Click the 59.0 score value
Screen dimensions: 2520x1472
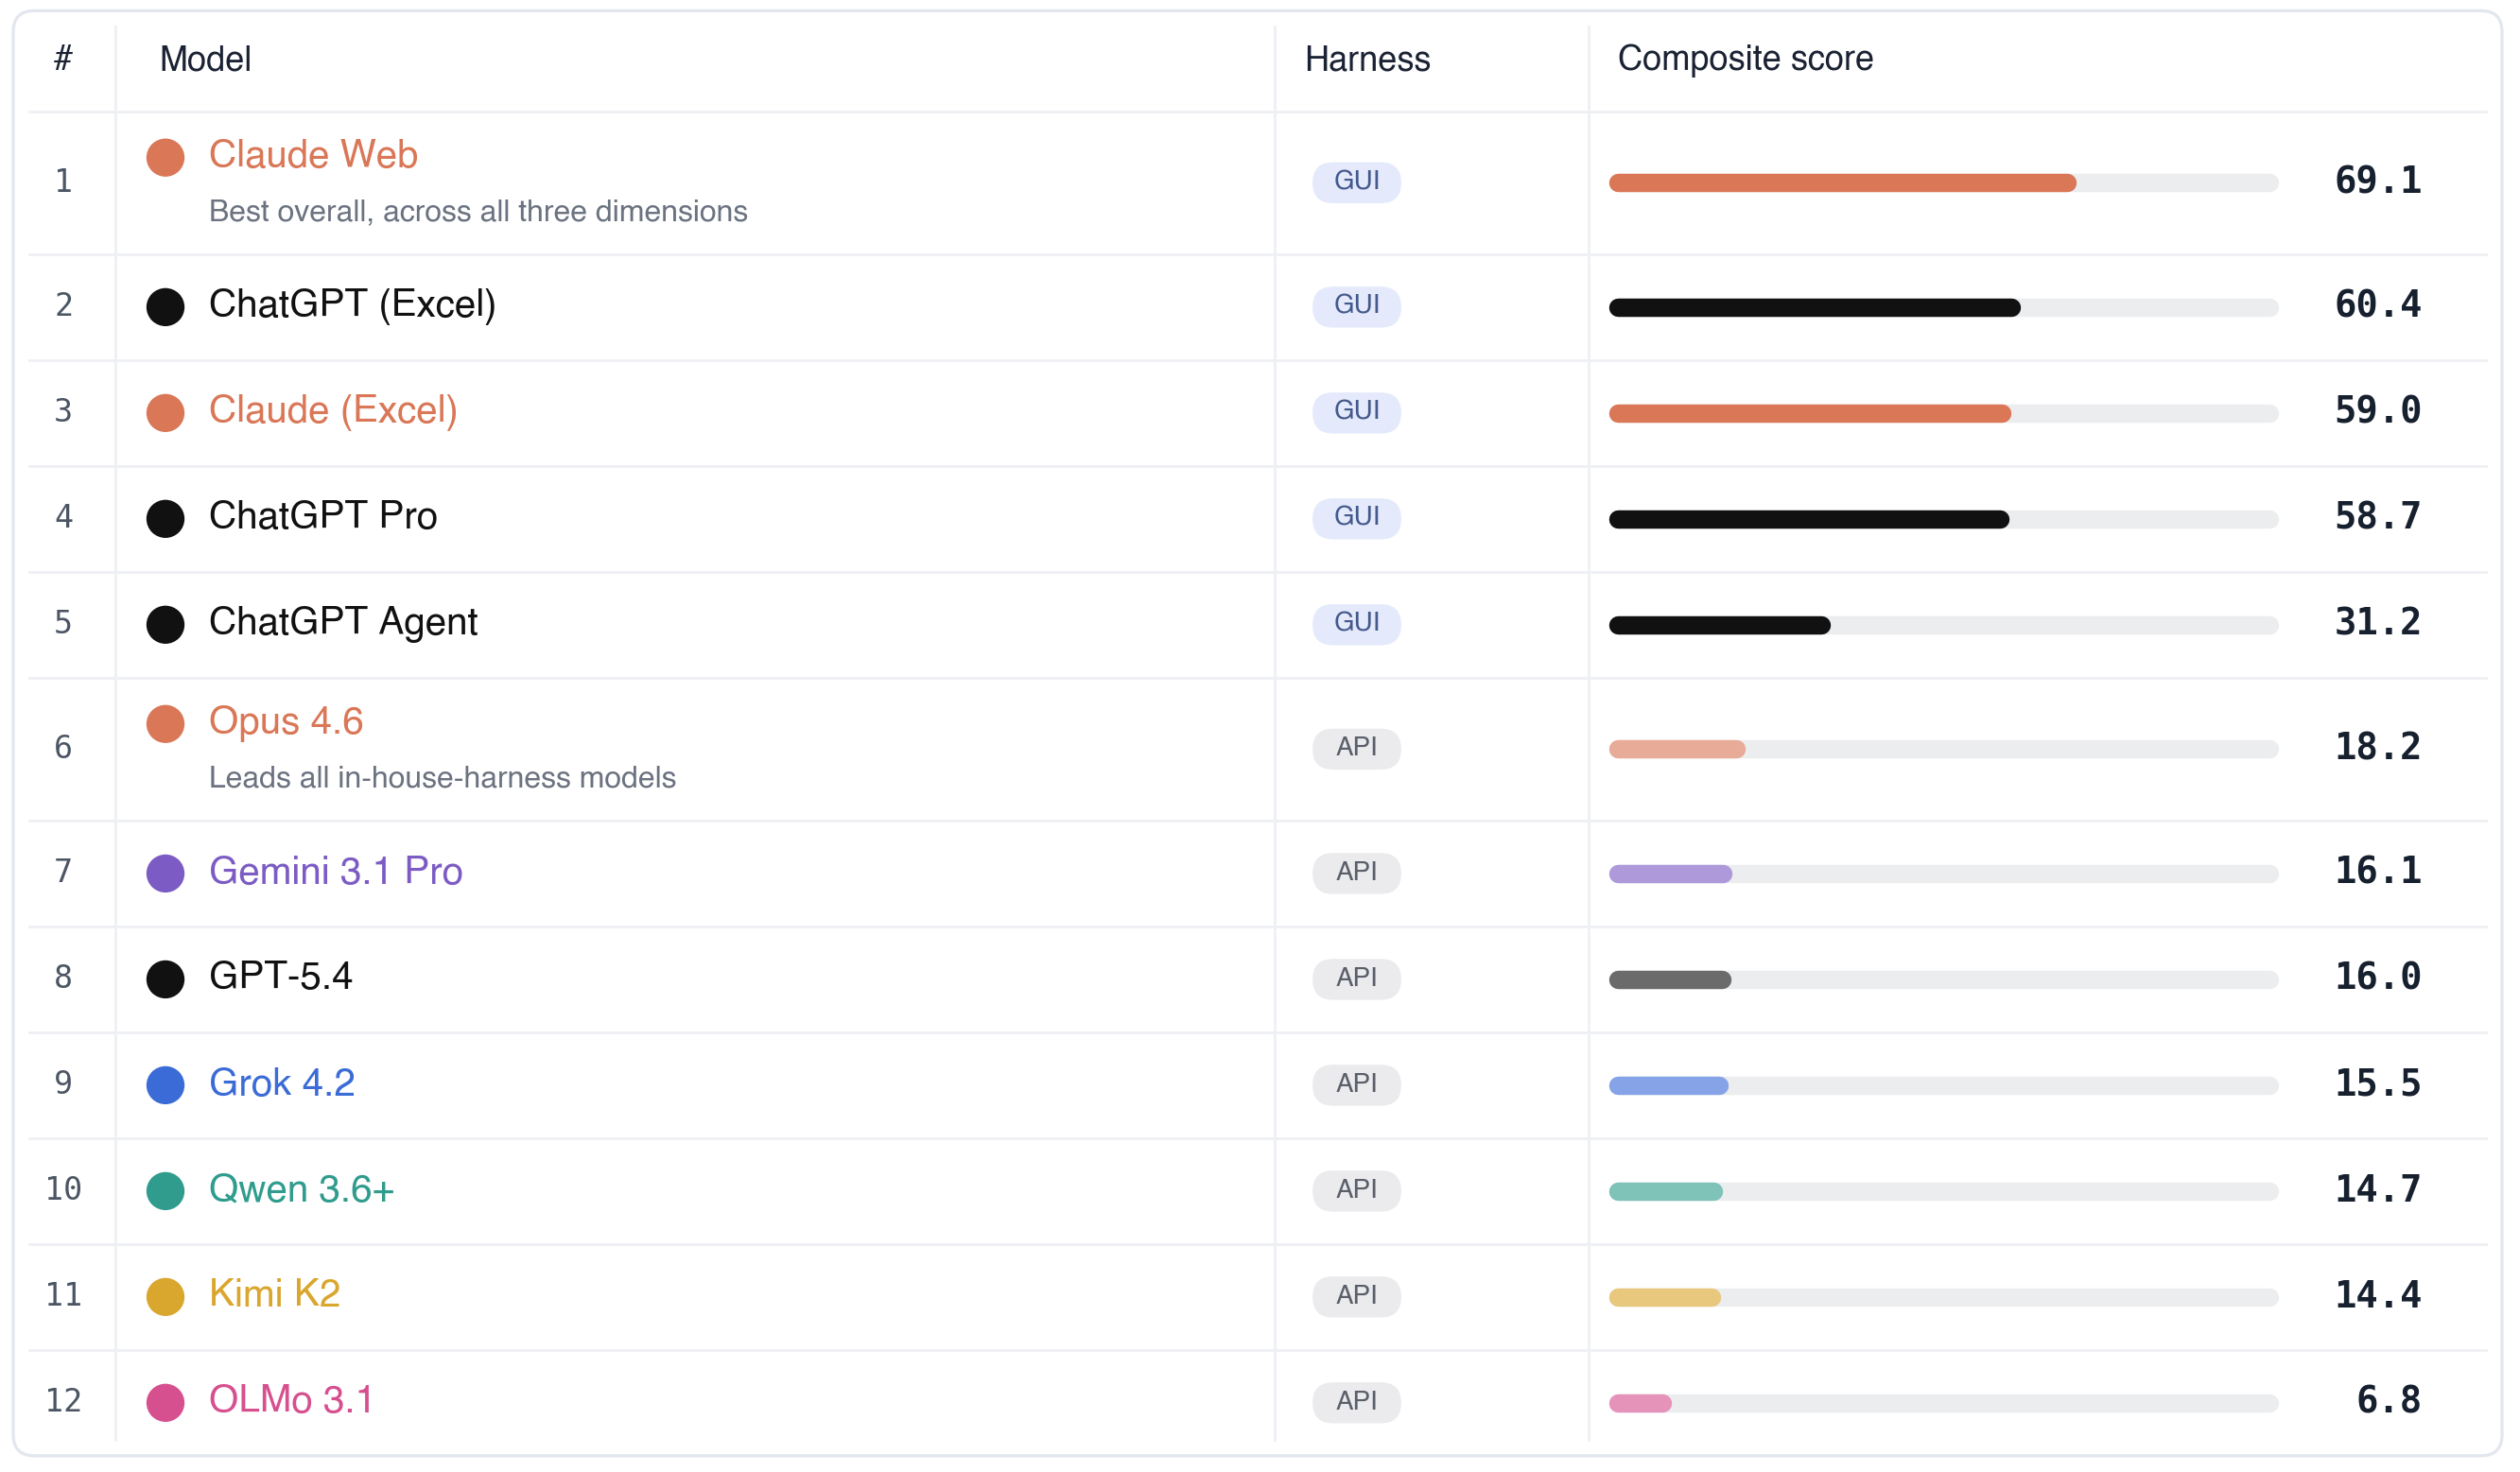[2377, 411]
